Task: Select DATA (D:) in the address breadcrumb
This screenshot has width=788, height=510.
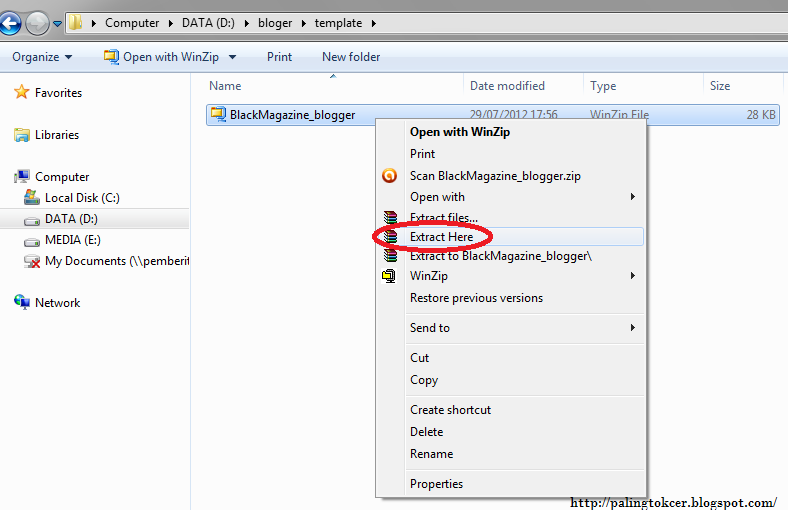Action: click(x=208, y=23)
